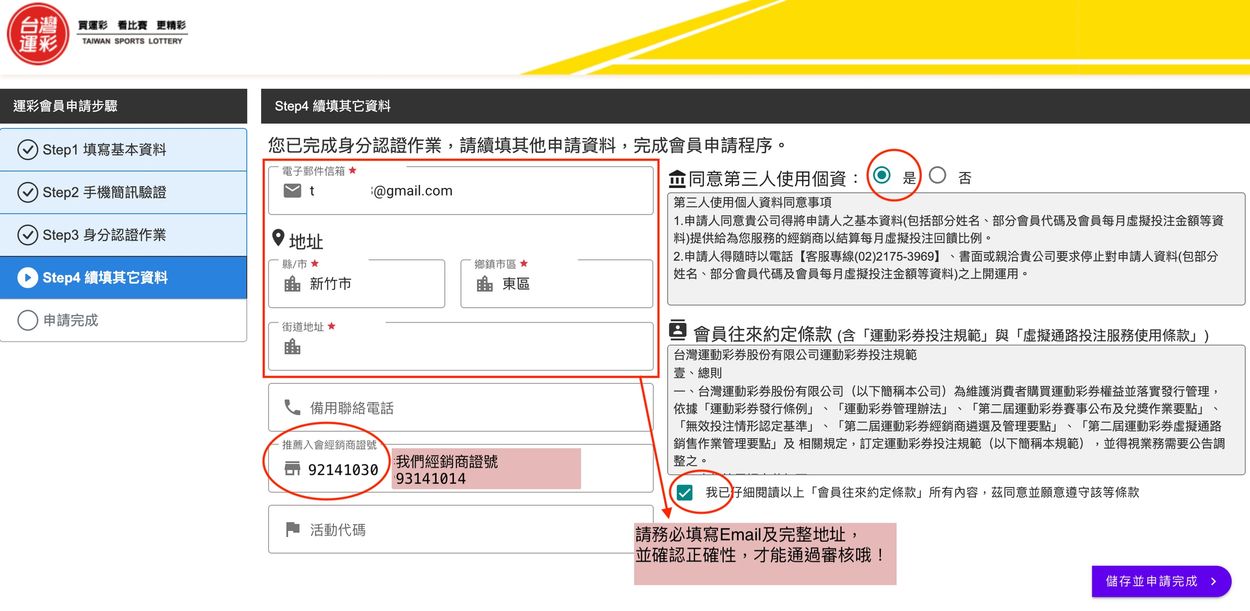Viewport: 1250px width, 611px height.
Task: Open Step3 身分認證作業 in sidebar
Action: 123,235
